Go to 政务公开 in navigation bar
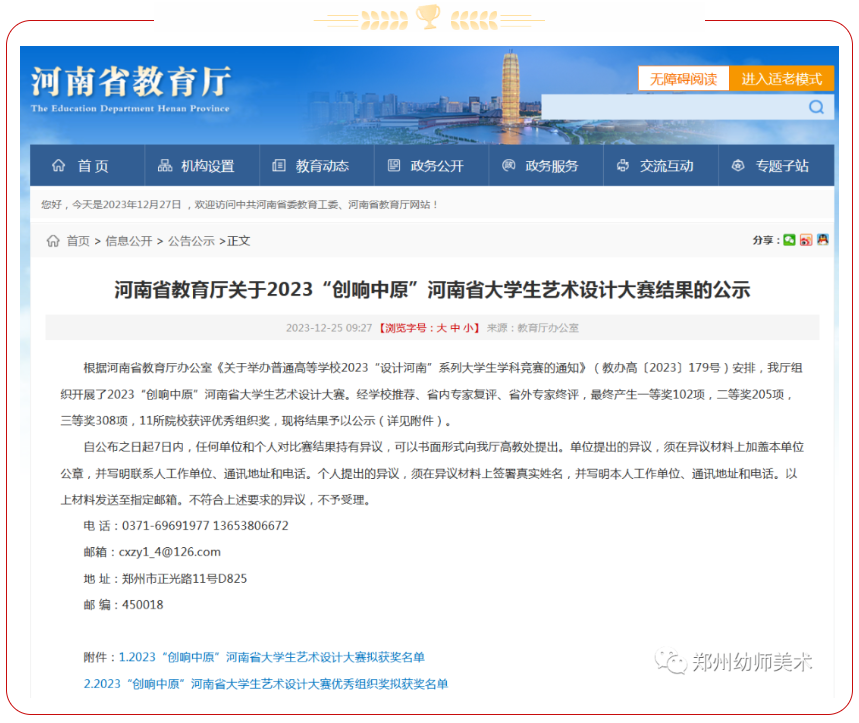 [426, 166]
